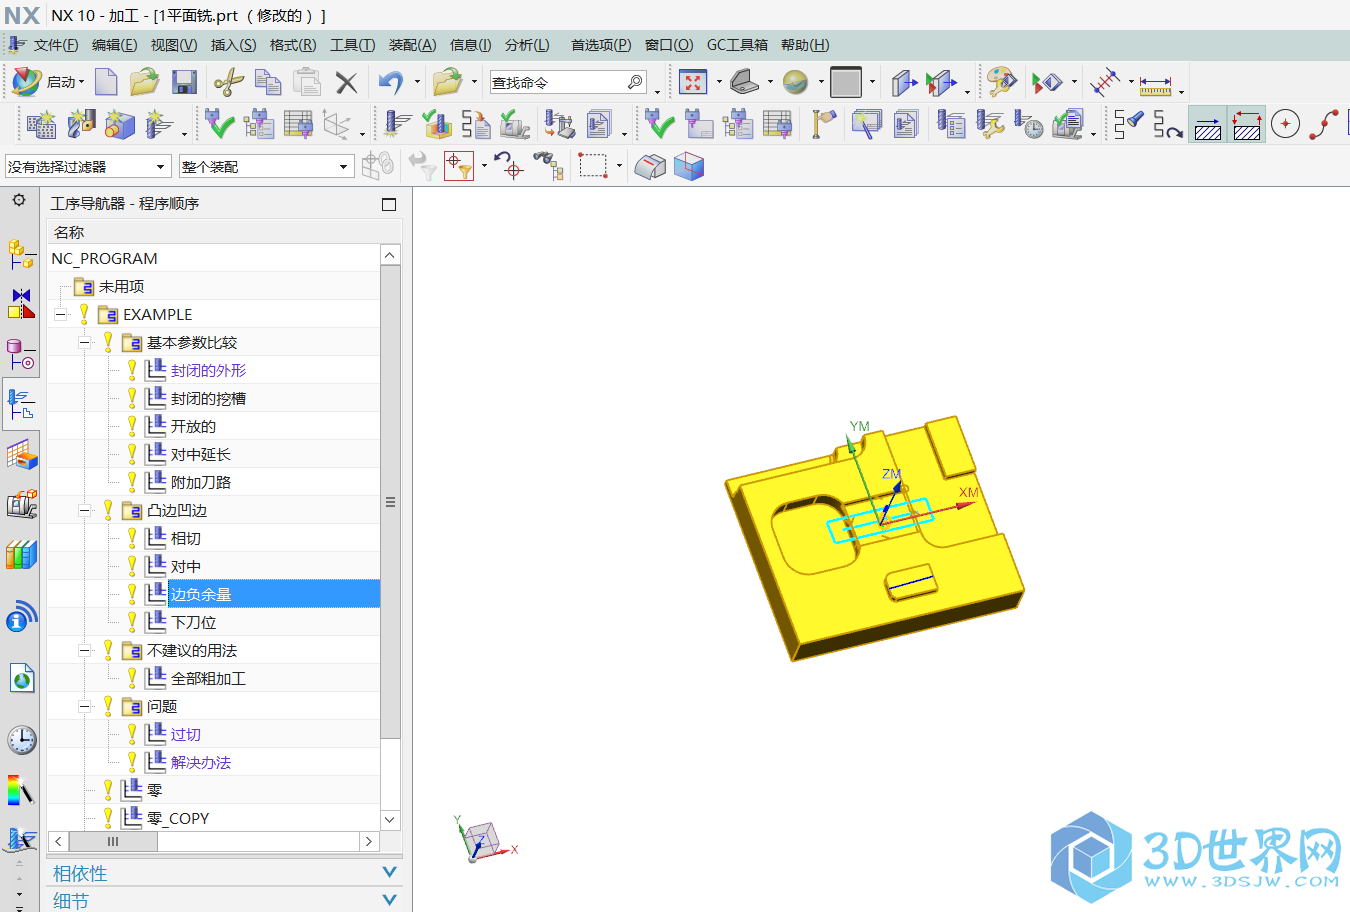Screen dimensions: 1350x912
Task: Open the reuse library books sidebar icon
Action: [21, 554]
